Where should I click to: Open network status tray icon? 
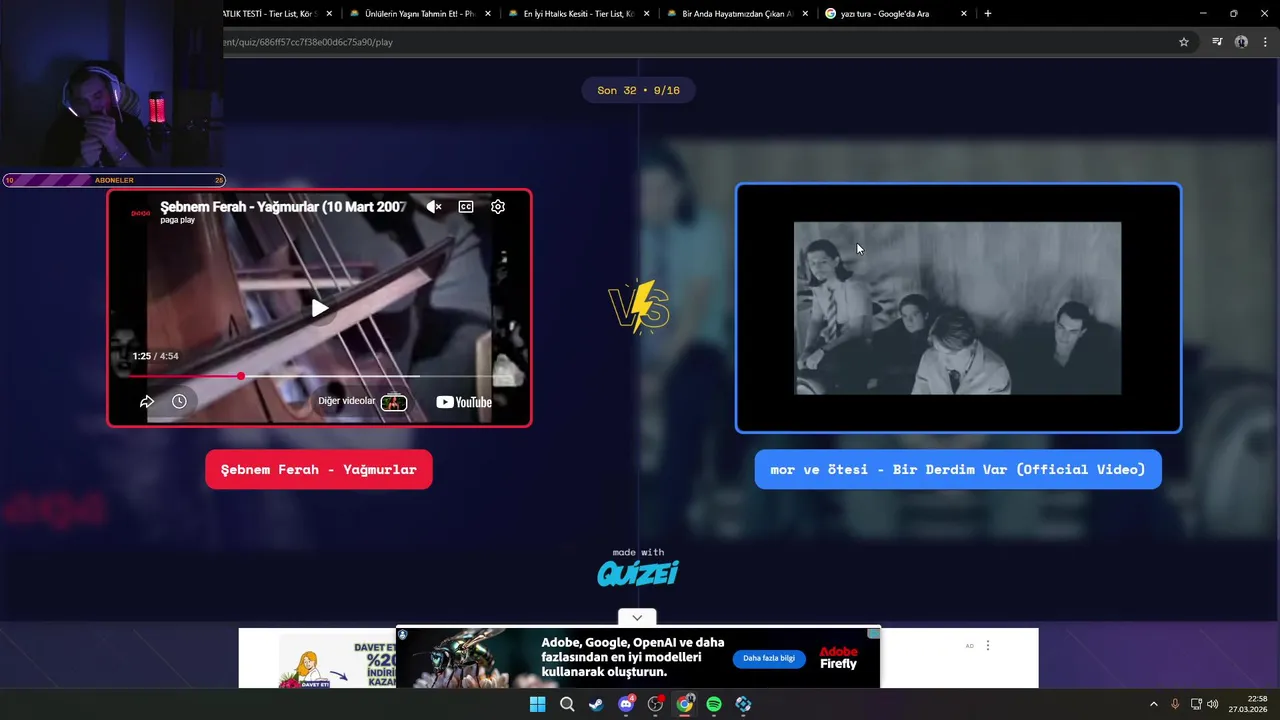pyautogui.click(x=1196, y=704)
